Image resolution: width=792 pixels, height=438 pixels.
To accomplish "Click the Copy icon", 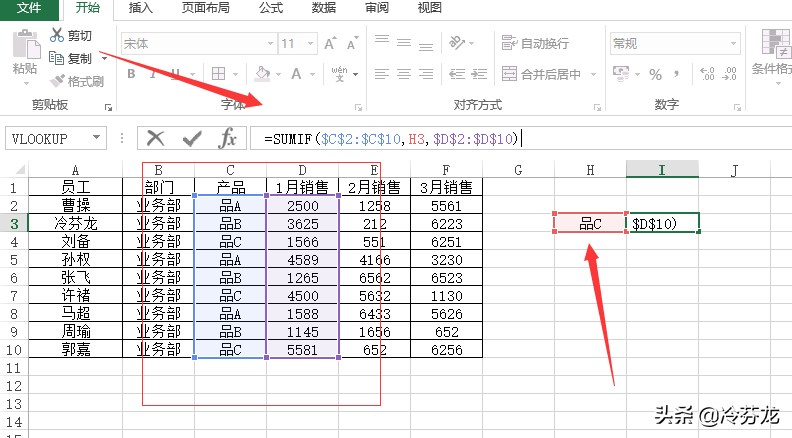I will [x=56, y=58].
